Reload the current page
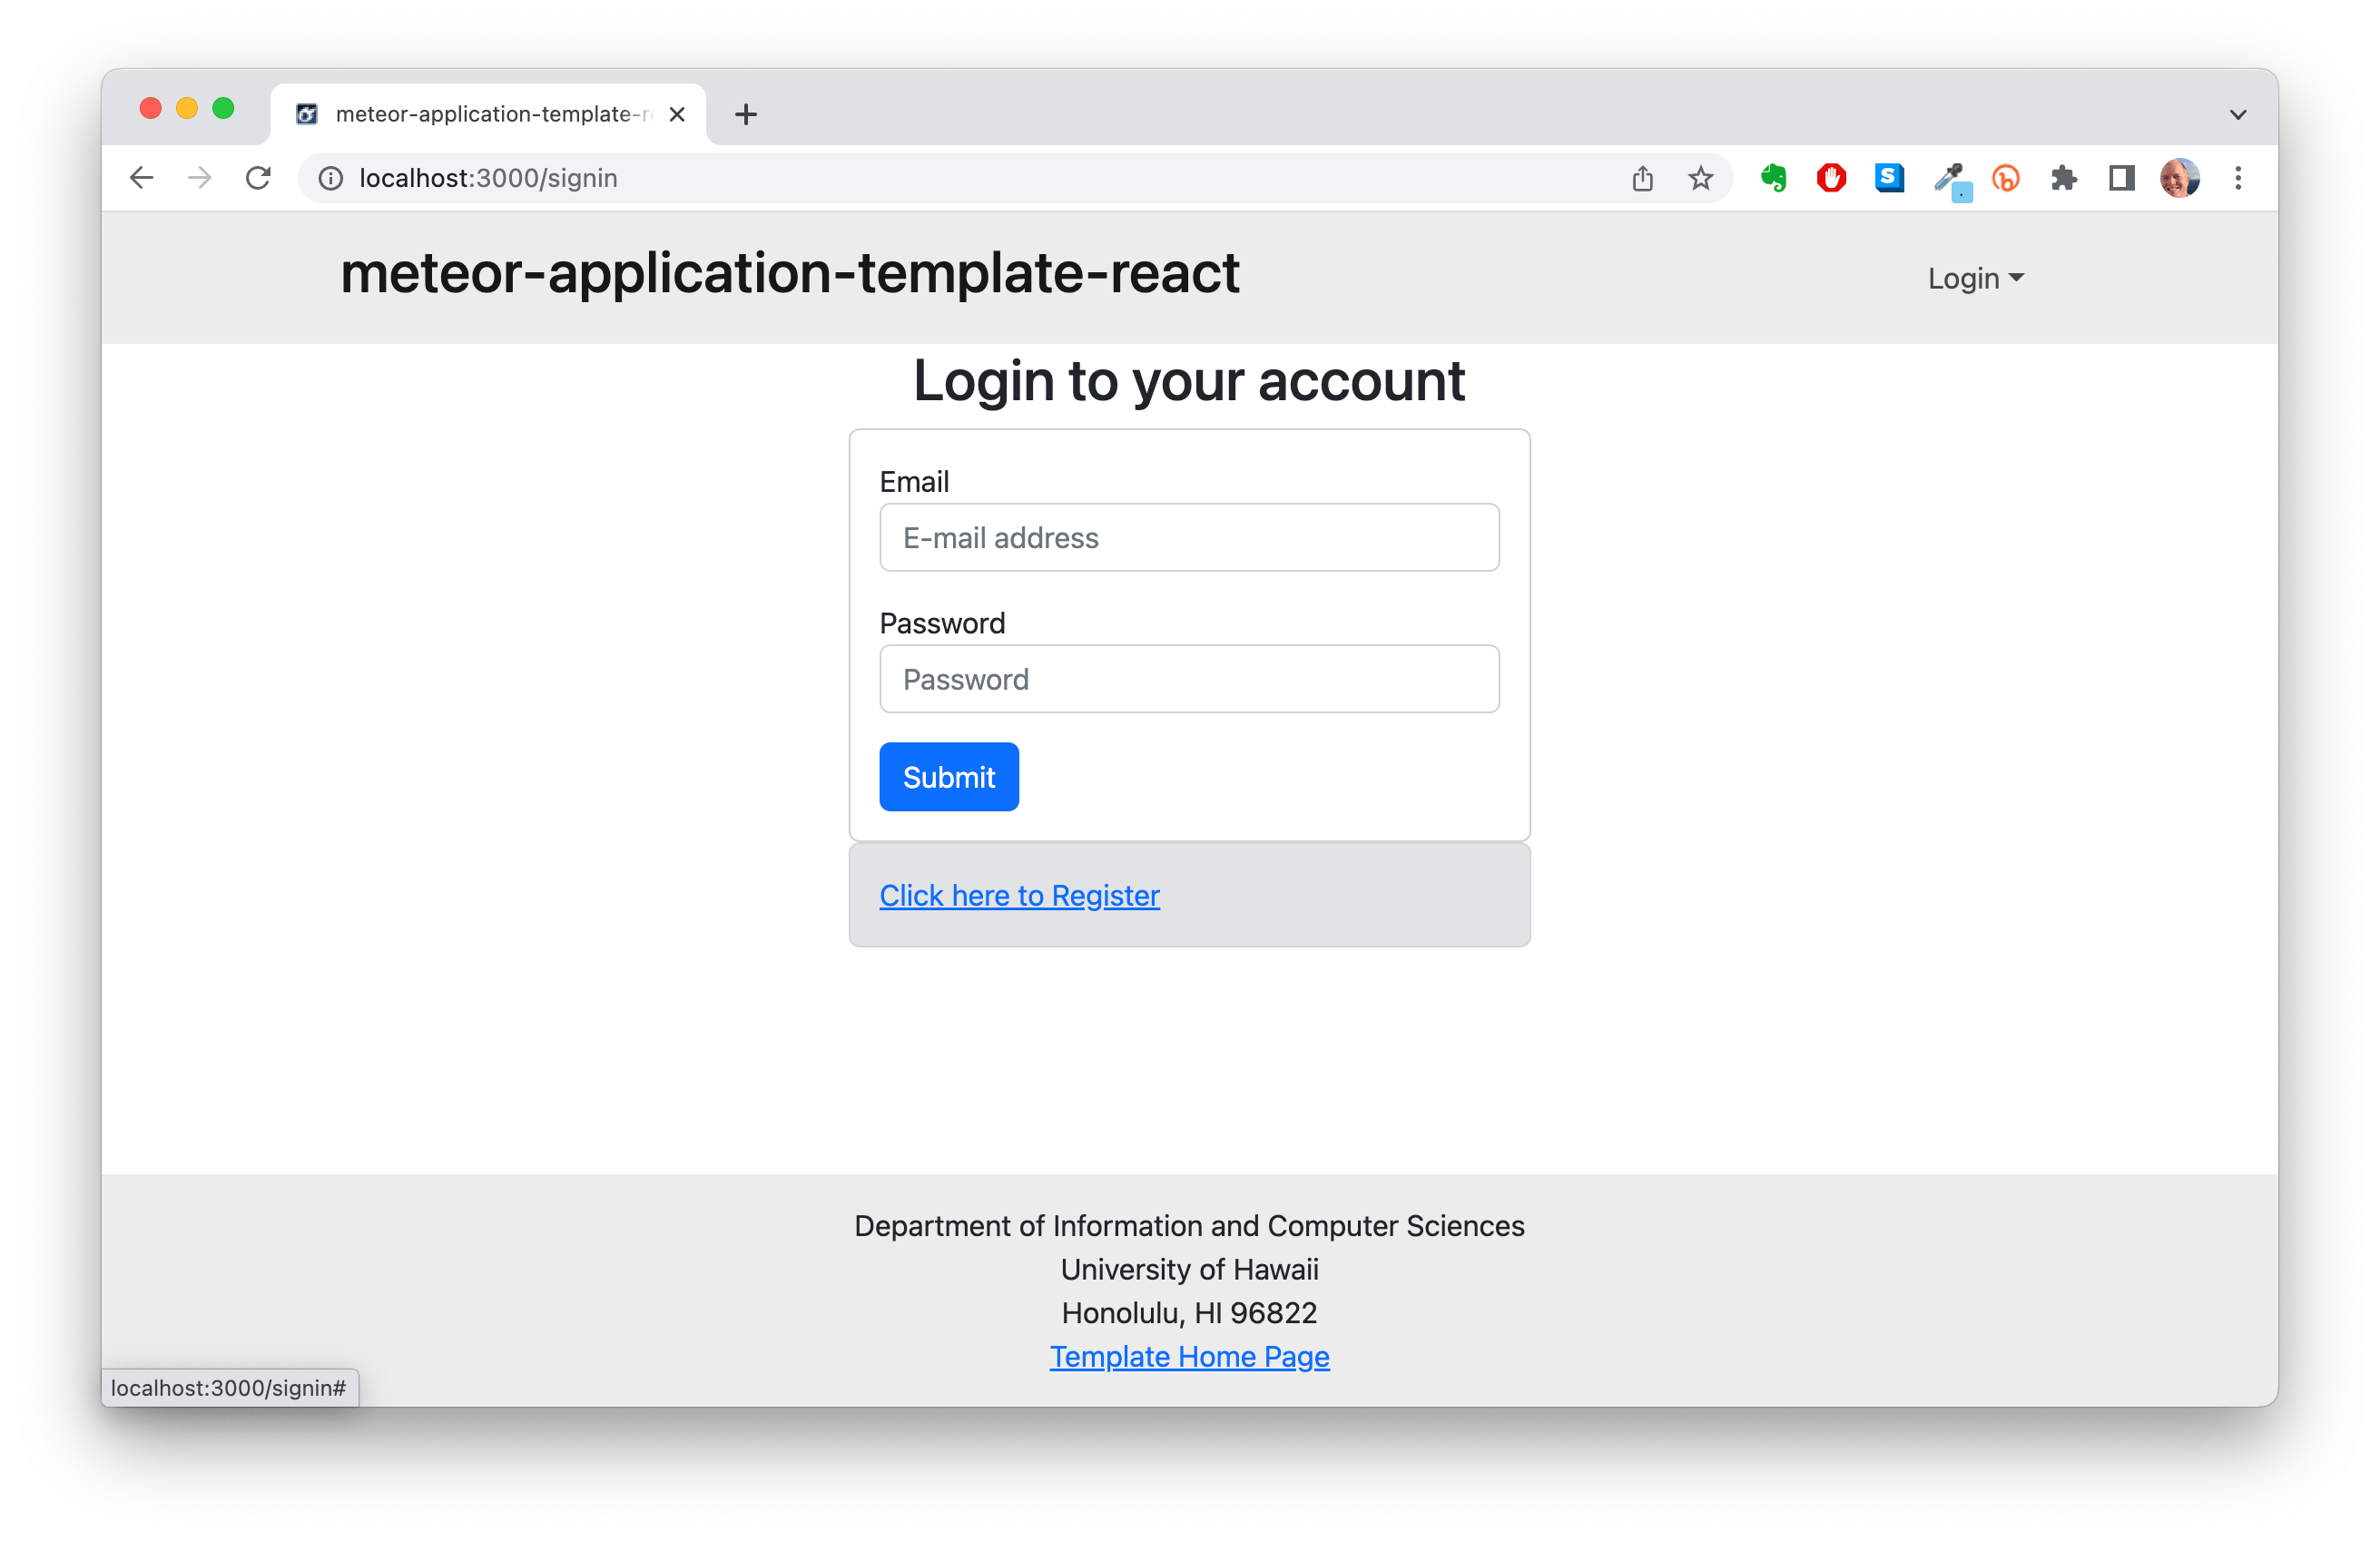Screen dimensions: 2380x1541 pos(258,177)
